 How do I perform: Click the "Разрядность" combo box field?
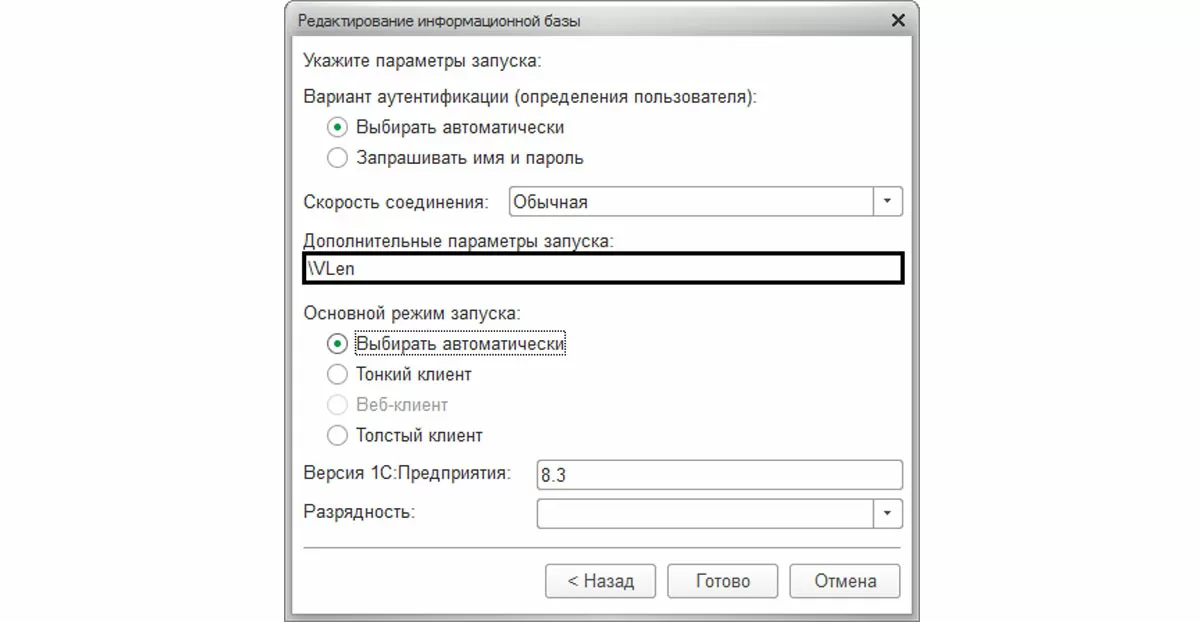coord(705,513)
